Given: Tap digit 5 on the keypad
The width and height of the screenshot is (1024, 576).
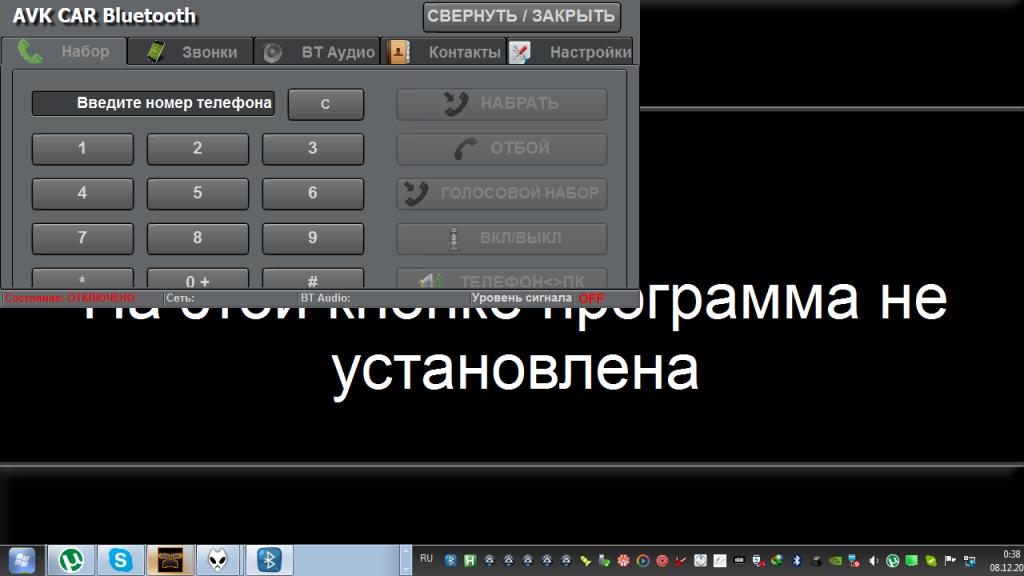Looking at the screenshot, I should point(197,193).
